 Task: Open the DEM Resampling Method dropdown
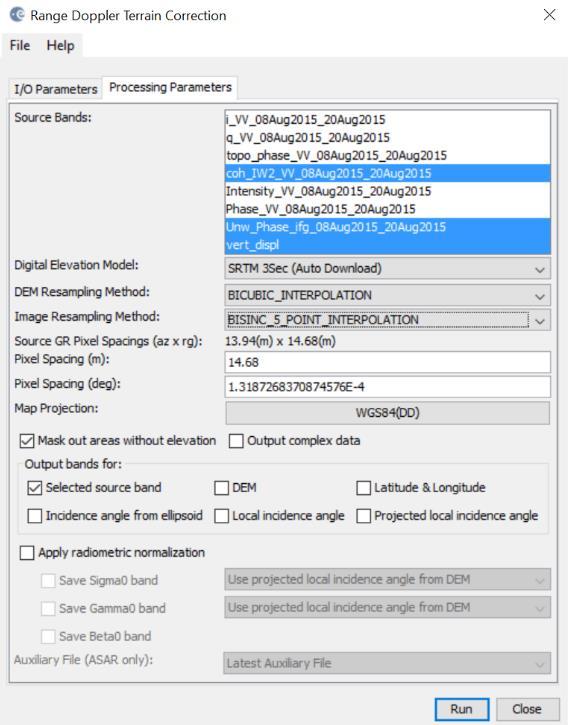(x=388, y=295)
